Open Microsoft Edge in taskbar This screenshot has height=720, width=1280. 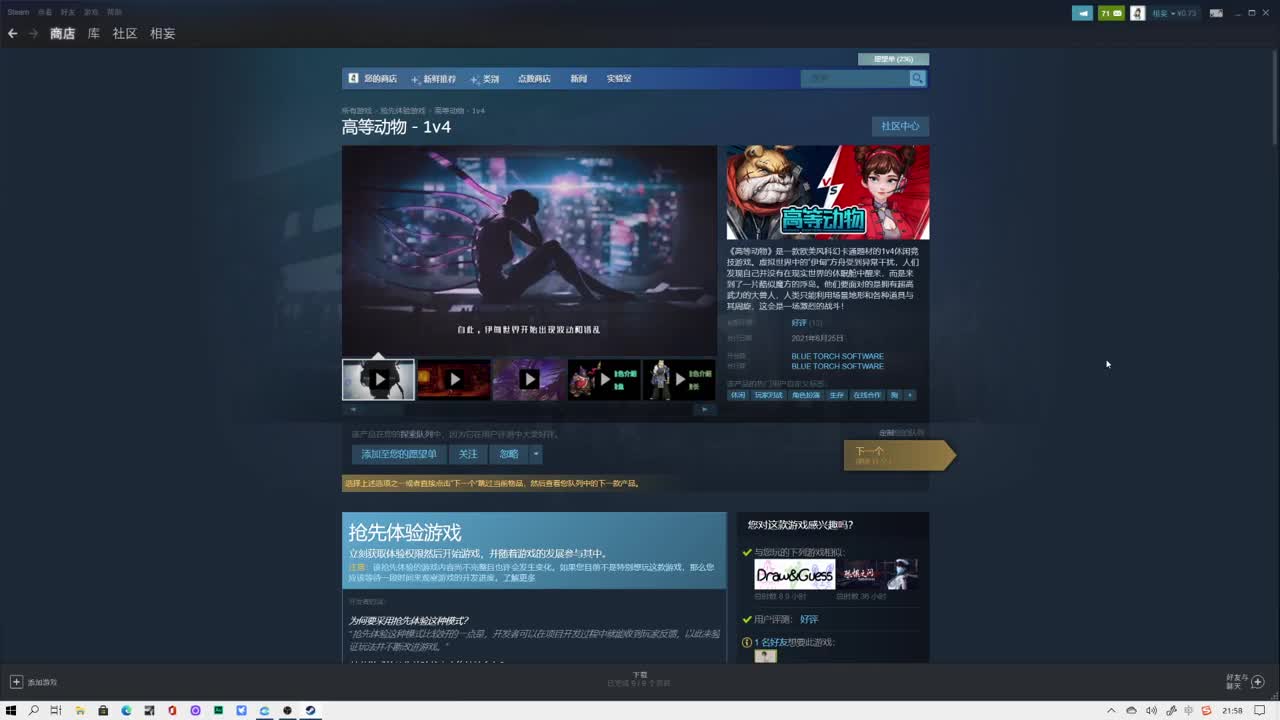(x=126, y=711)
